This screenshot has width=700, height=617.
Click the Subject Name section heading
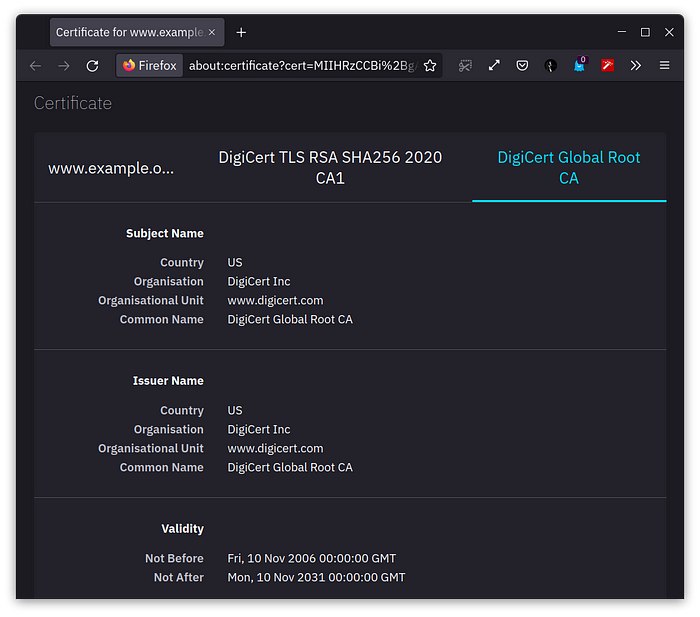point(165,233)
